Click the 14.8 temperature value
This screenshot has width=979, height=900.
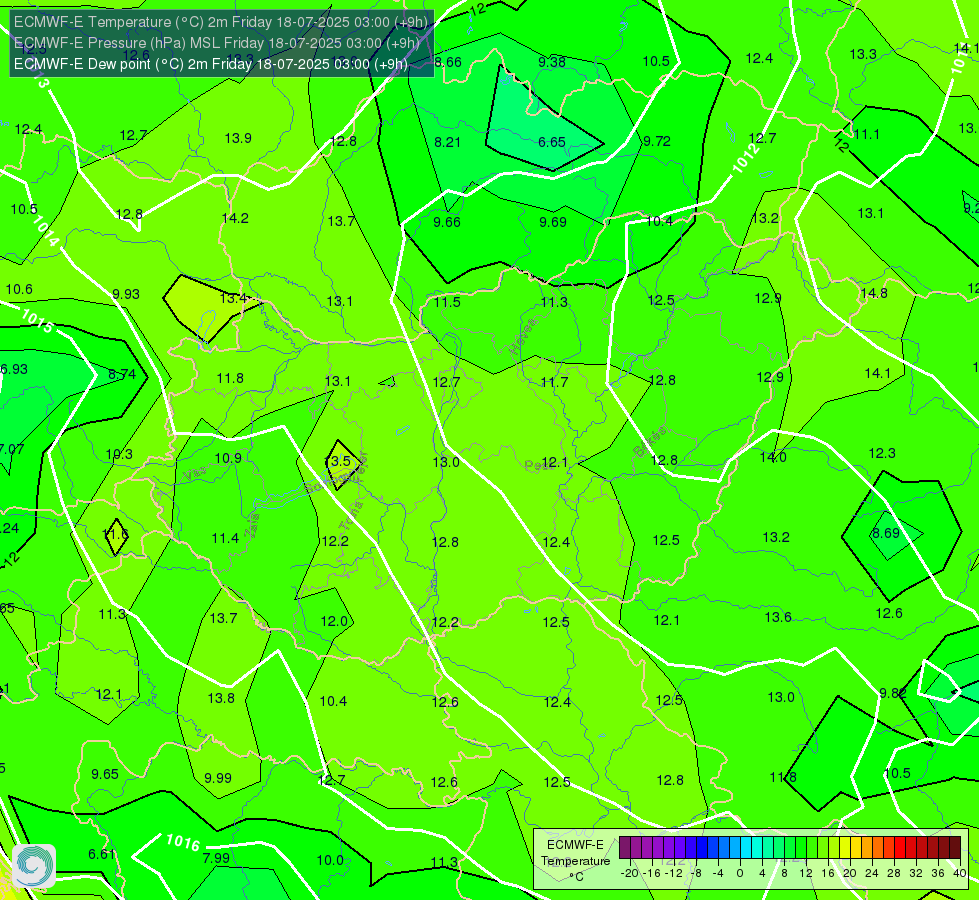[x=873, y=294]
